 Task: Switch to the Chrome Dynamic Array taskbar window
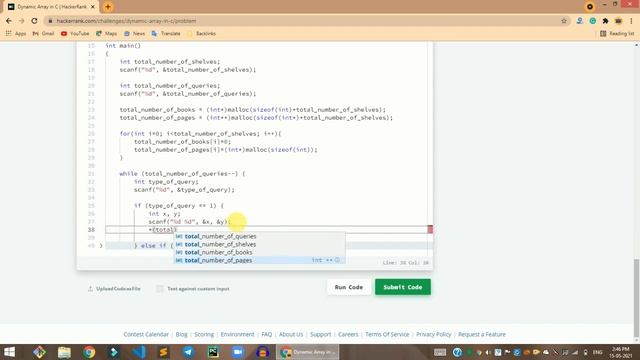308,352
